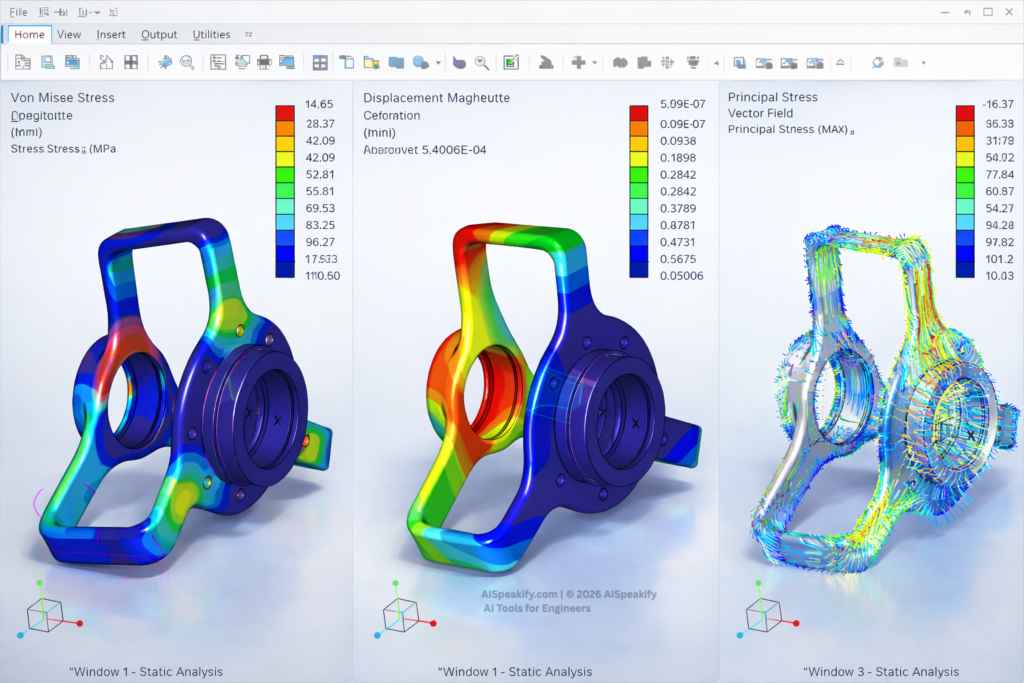Click the red 14.65 swatch in the Von Mises legend
This screenshot has width=1024, height=683.
pos(285,112)
